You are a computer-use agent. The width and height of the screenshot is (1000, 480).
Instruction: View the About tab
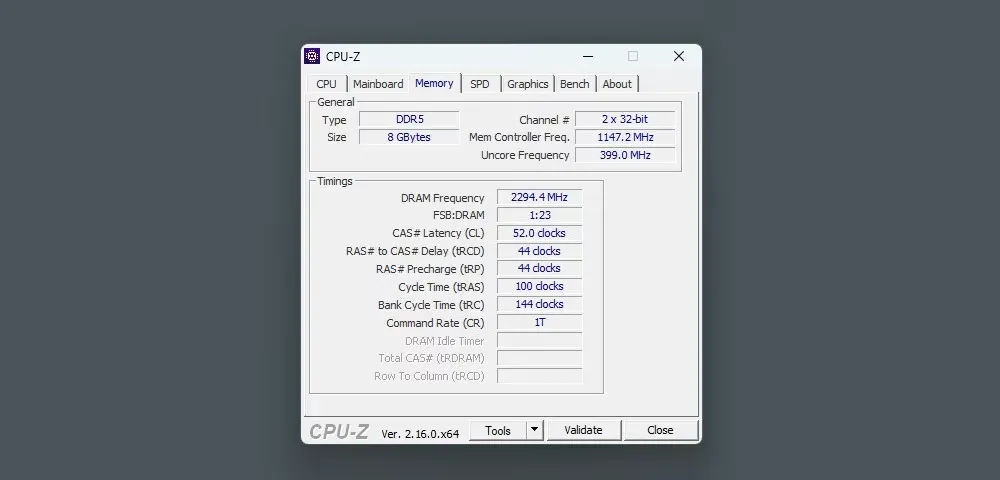tap(617, 84)
